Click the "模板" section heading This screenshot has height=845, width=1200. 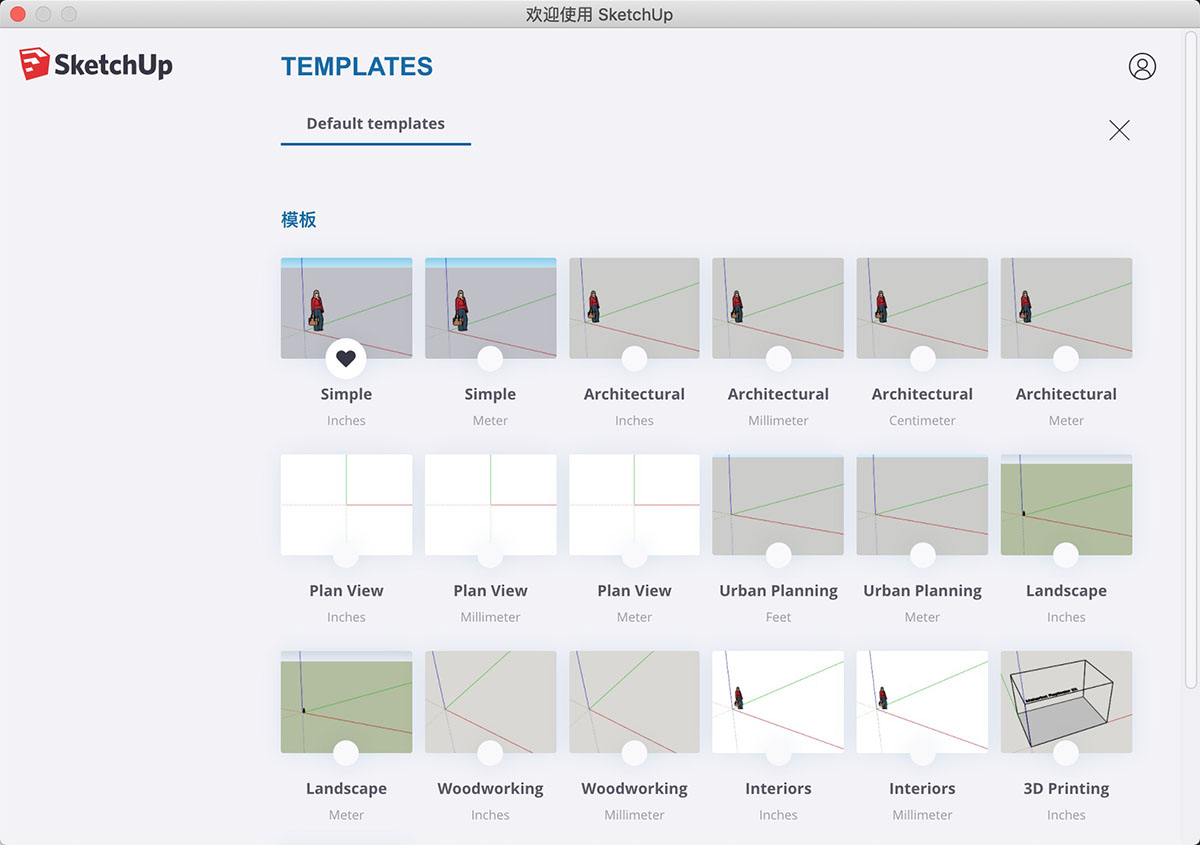tap(299, 220)
